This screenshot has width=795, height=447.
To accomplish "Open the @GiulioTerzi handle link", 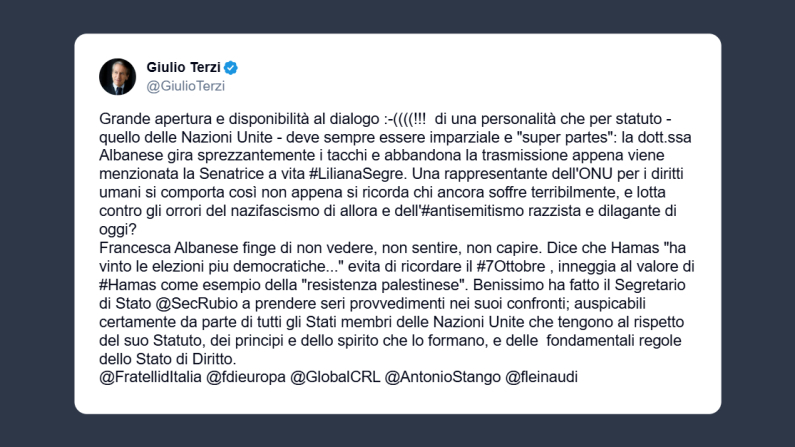I will click(x=186, y=87).
